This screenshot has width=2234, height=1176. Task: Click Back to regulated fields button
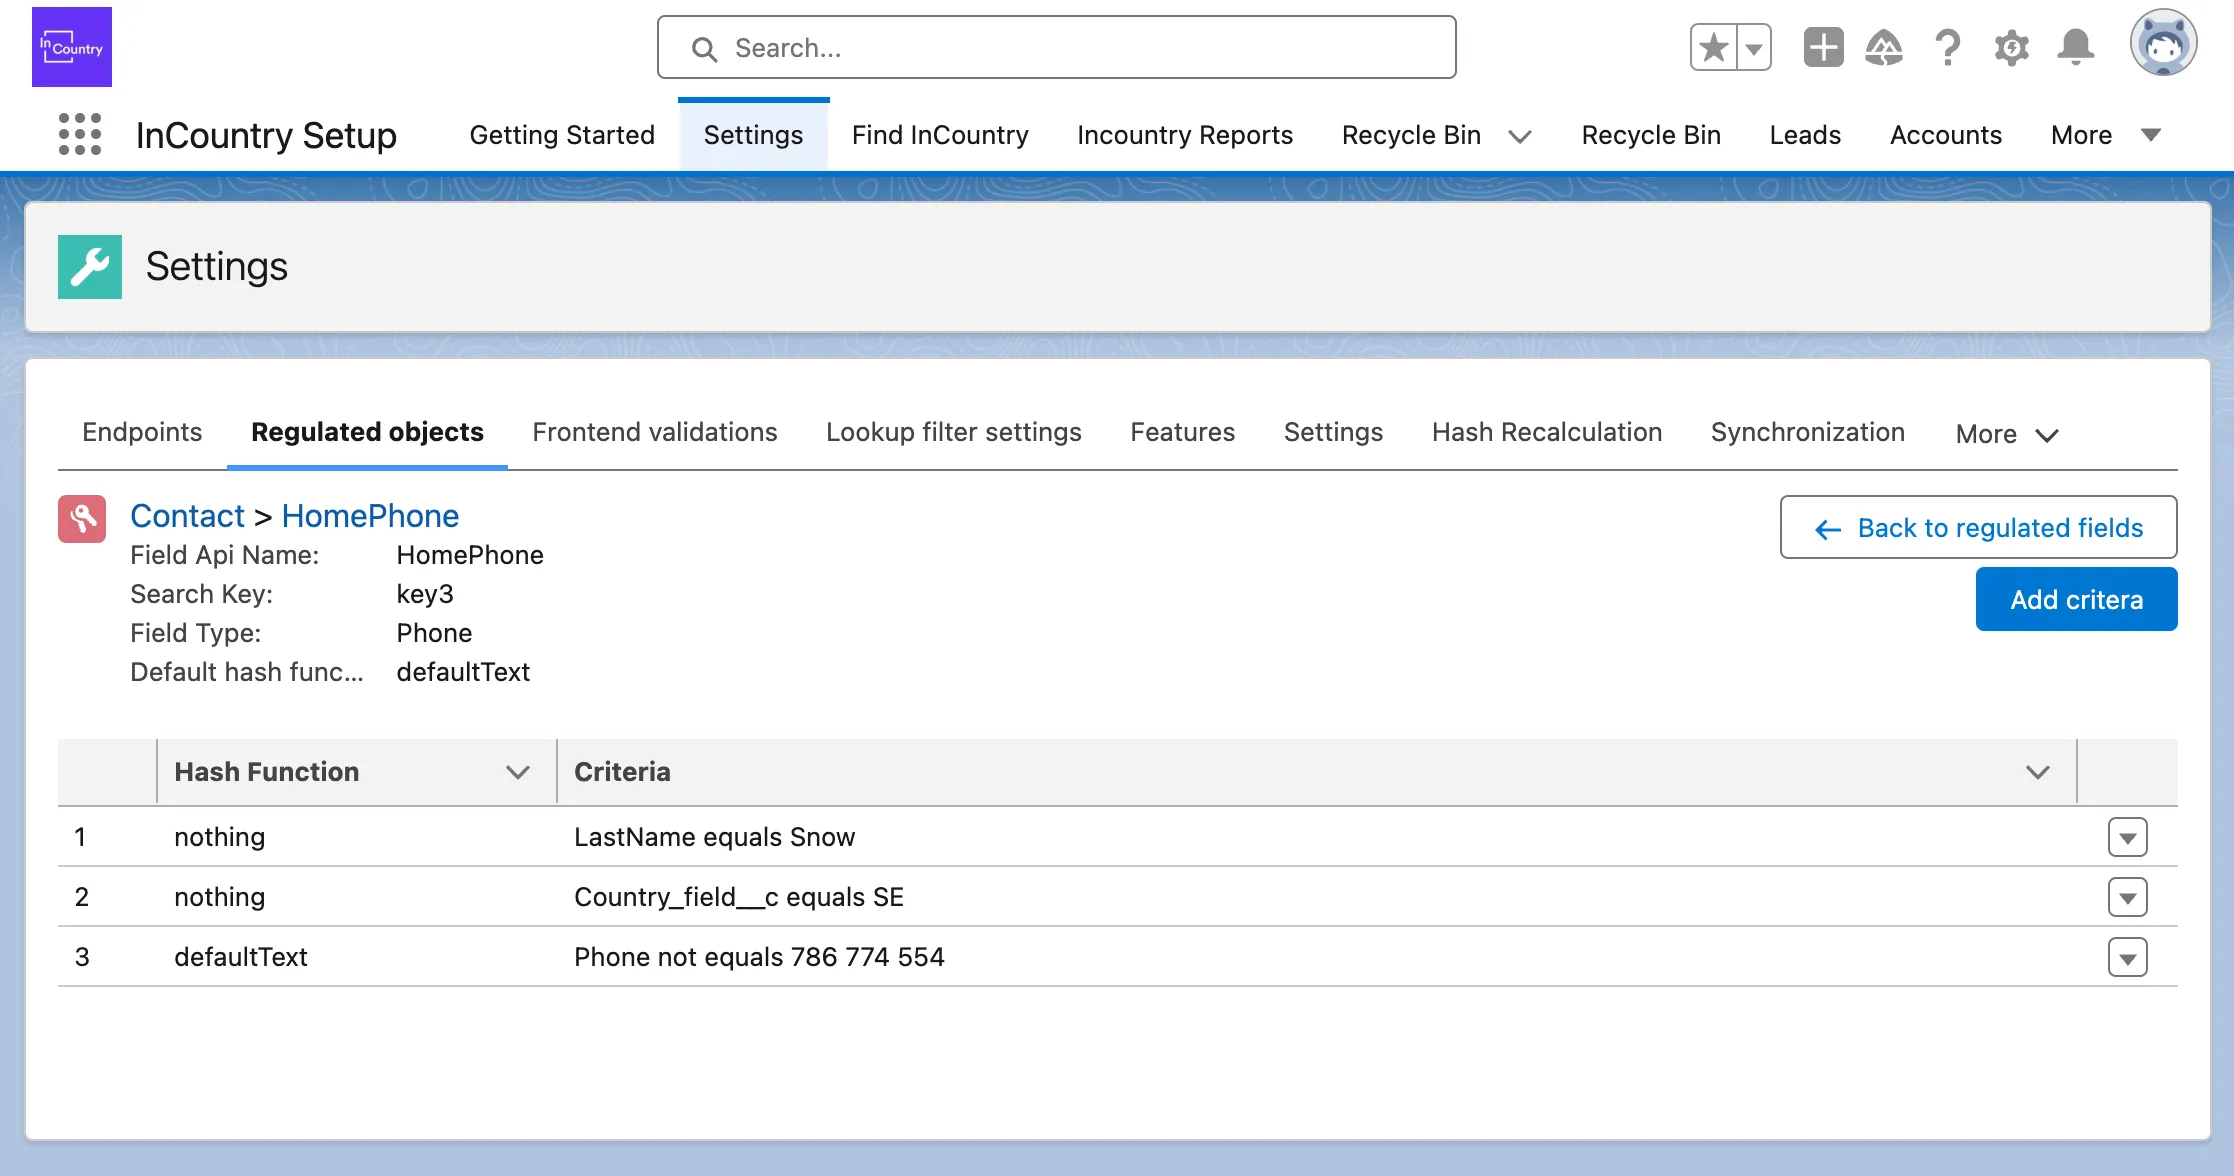pos(1978,527)
